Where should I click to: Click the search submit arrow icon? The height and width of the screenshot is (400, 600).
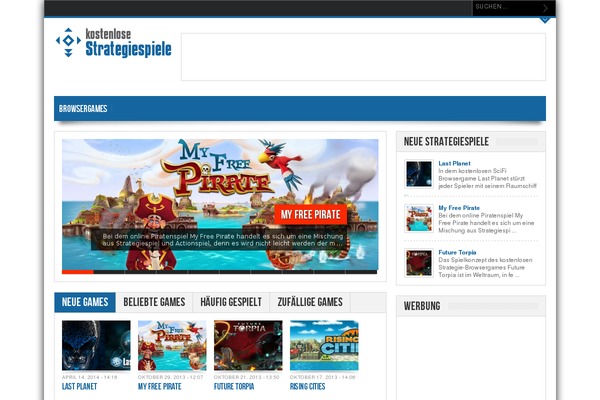[545, 8]
